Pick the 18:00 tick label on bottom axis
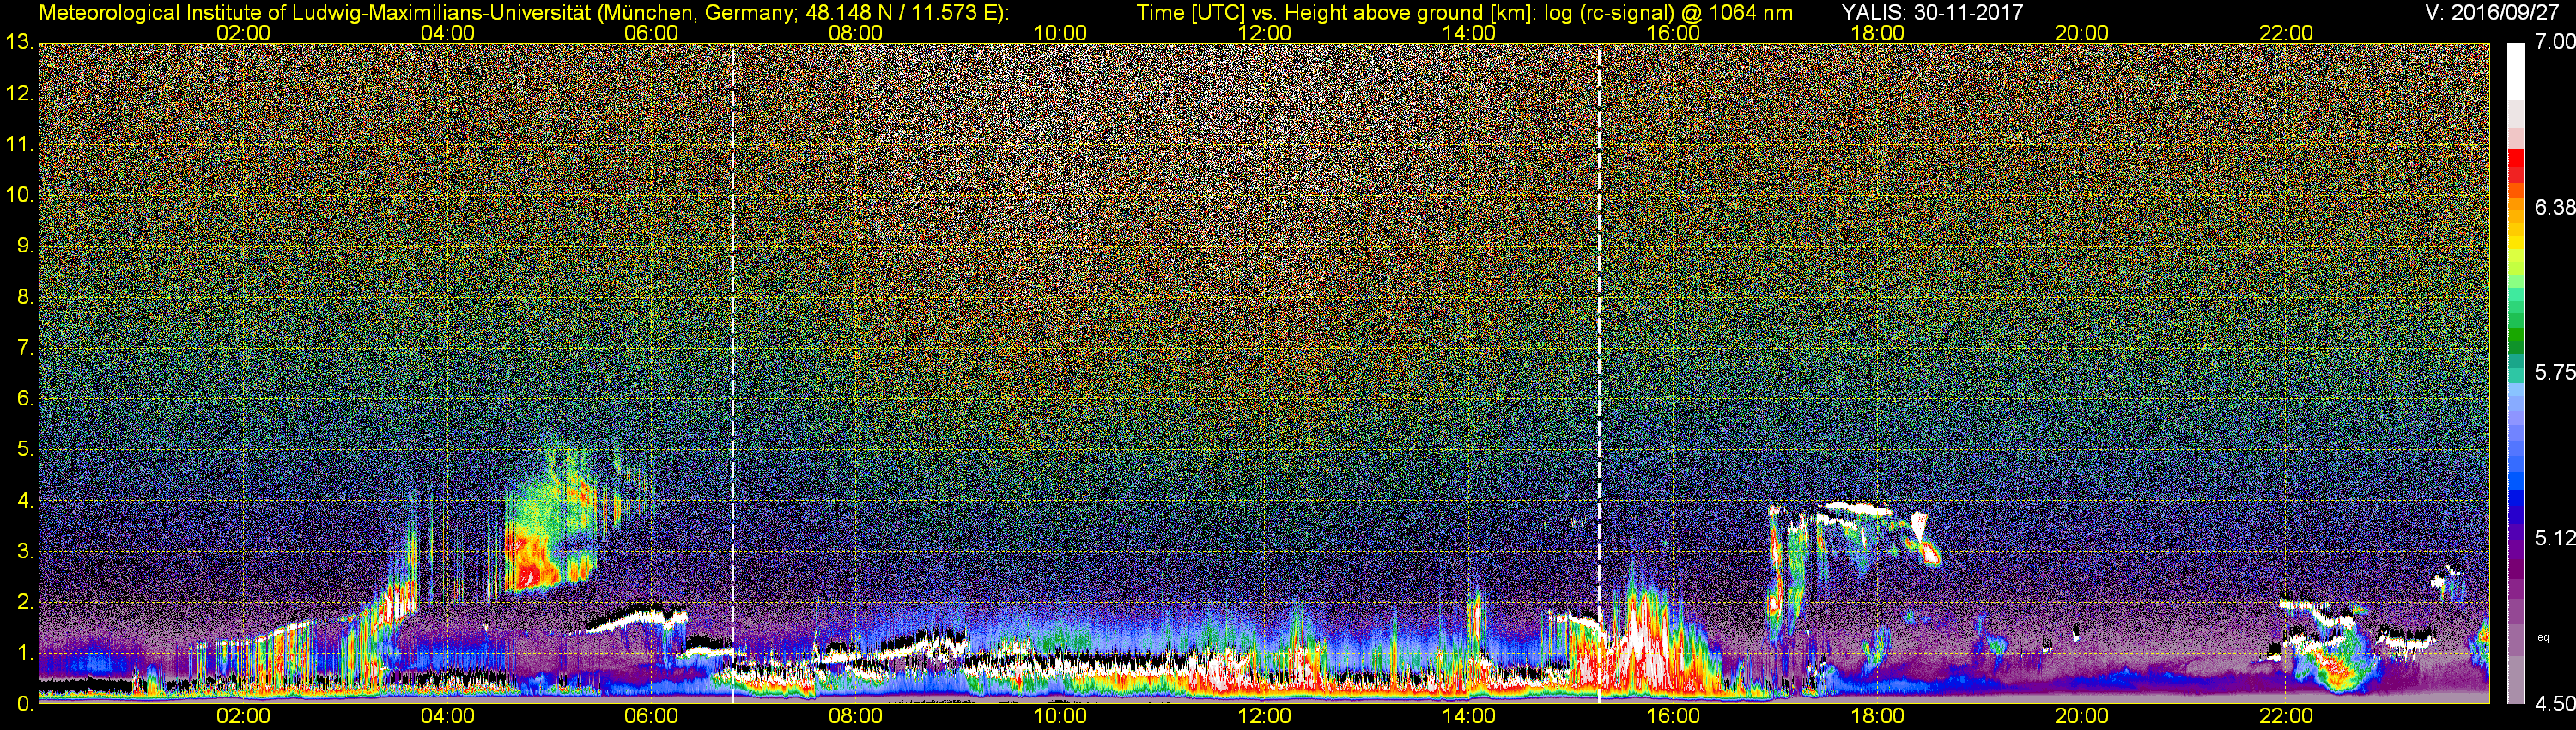This screenshot has height=730, width=2576. click(1877, 716)
